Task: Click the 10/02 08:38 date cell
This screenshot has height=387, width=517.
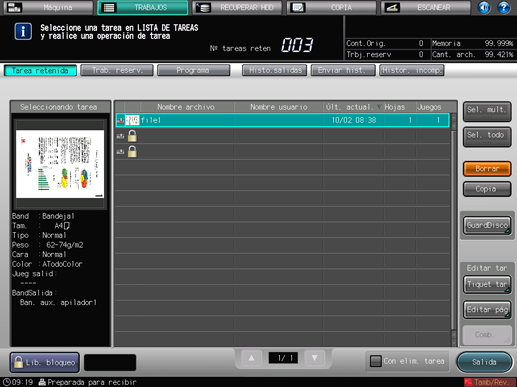Action: click(x=354, y=120)
